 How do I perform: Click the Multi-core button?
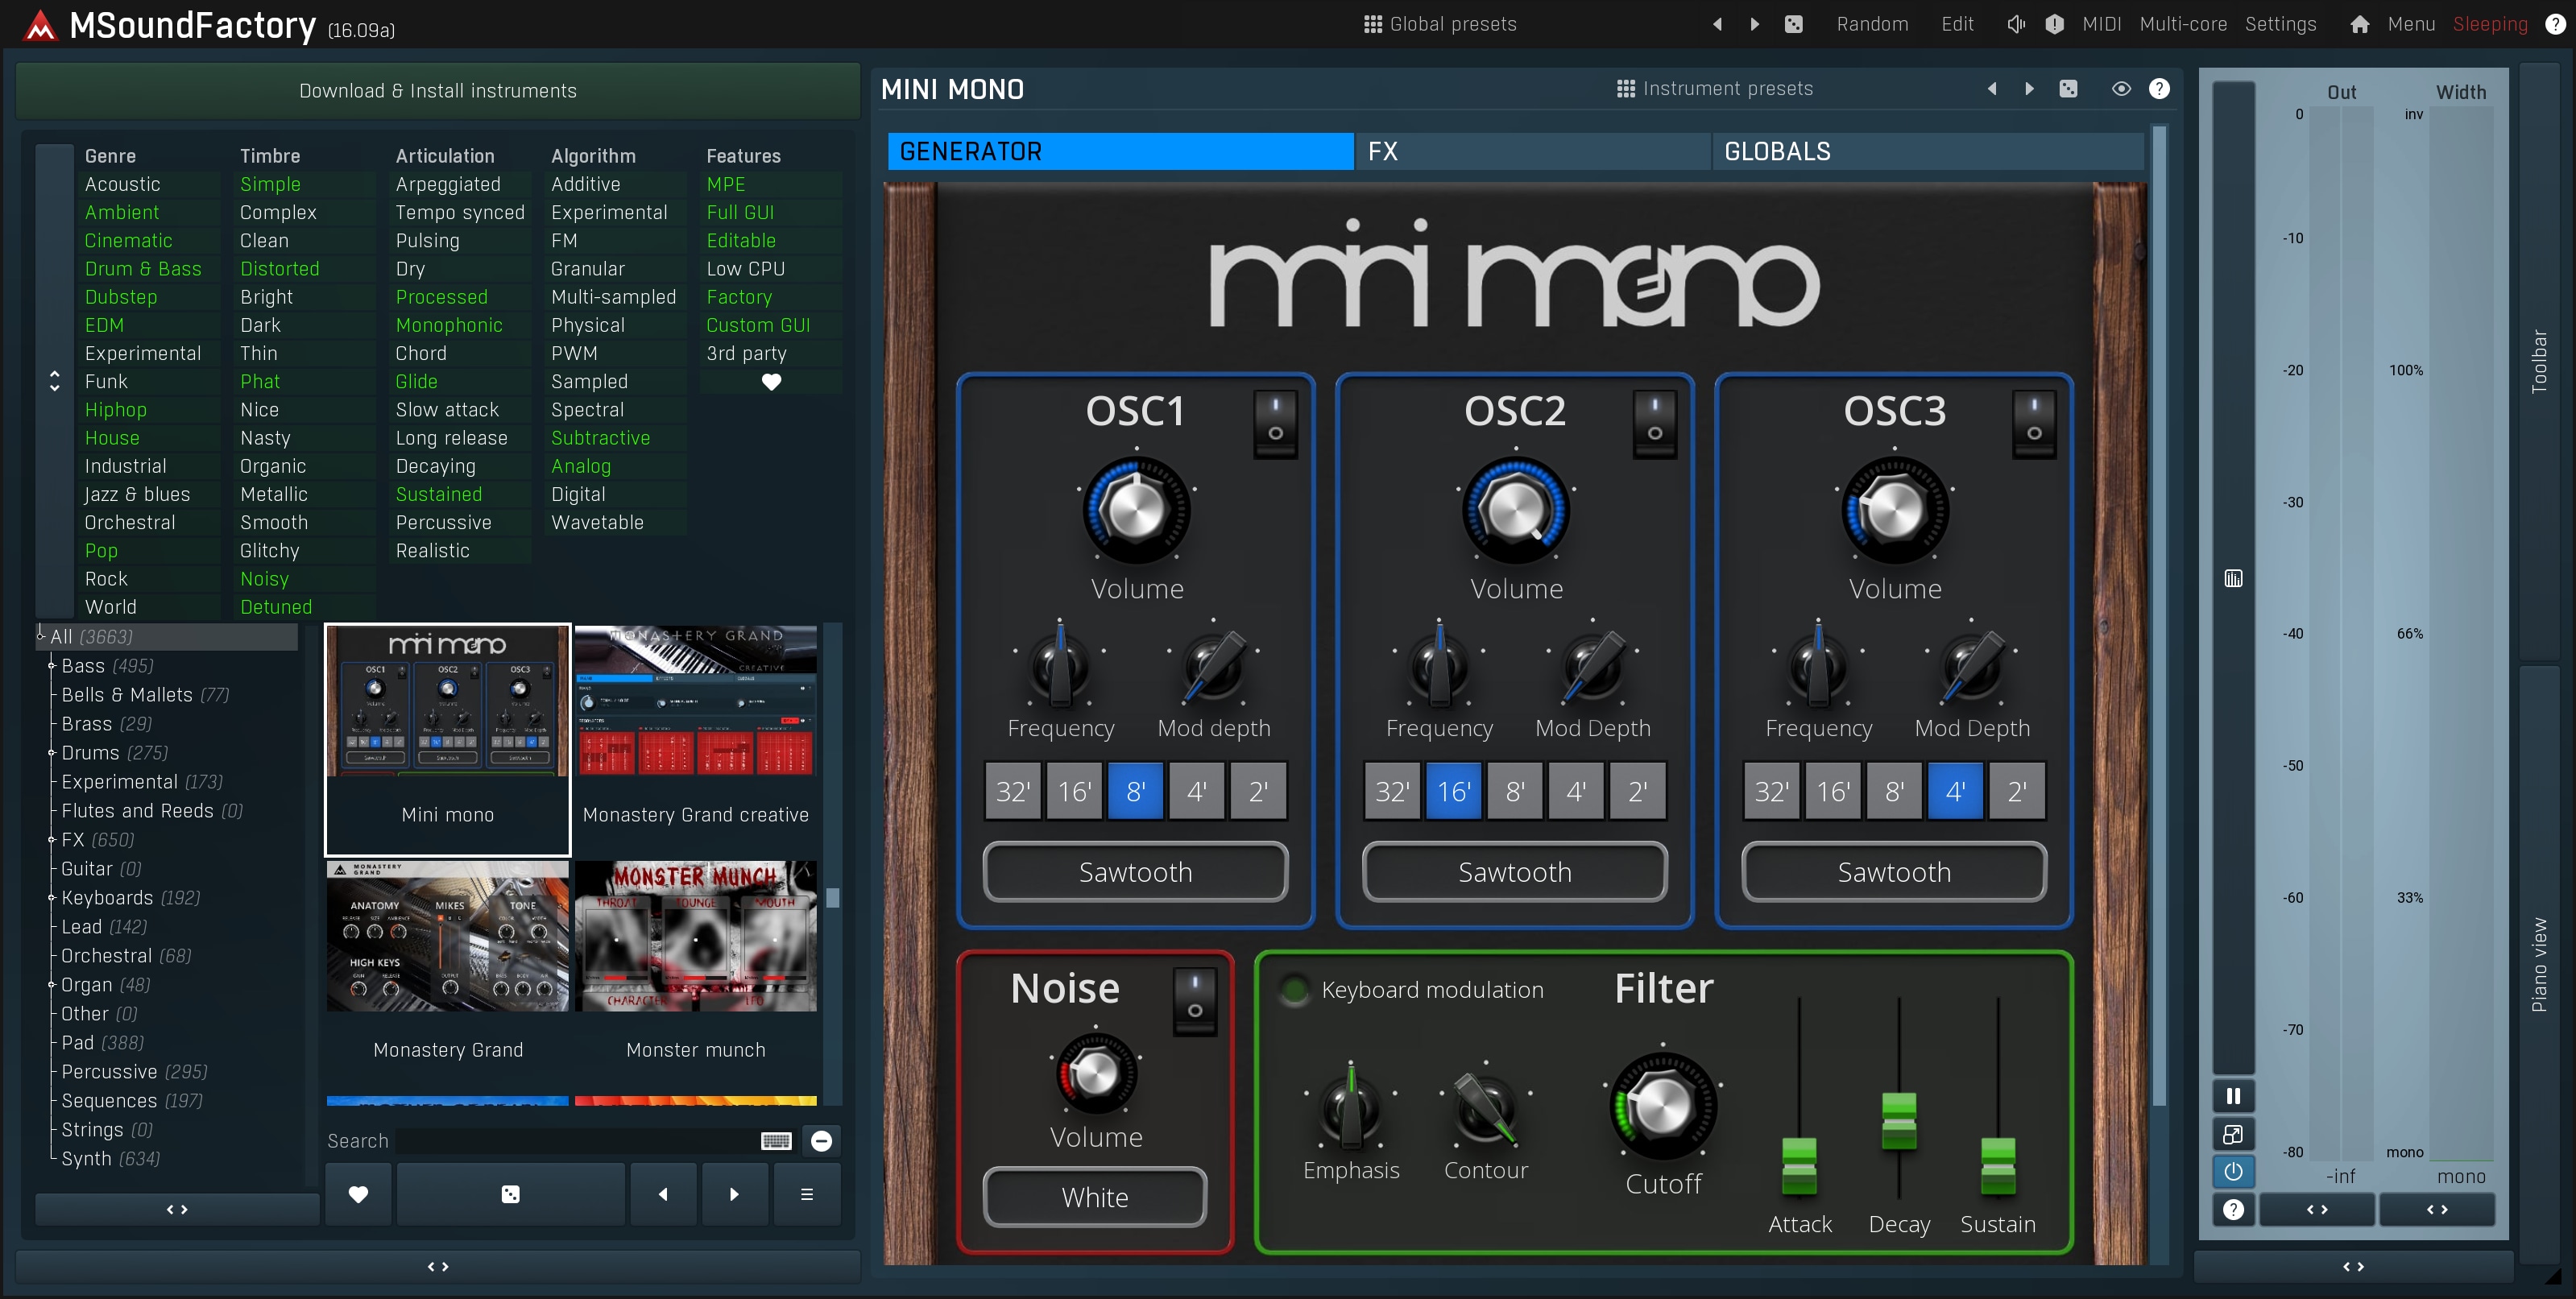2183,24
